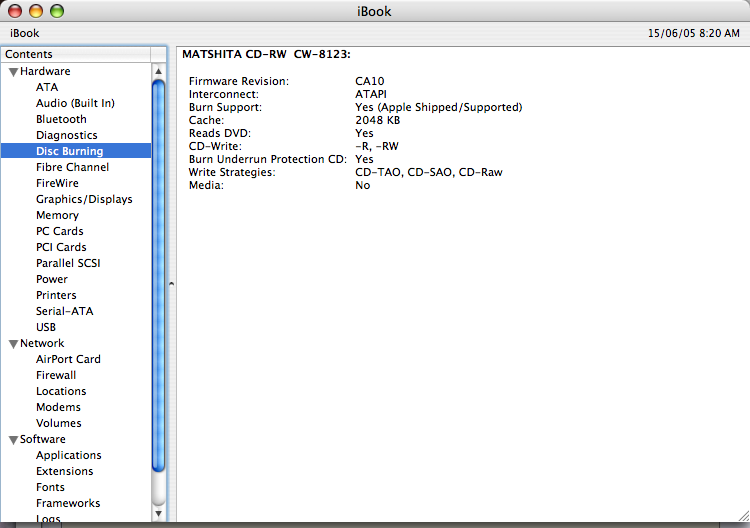This screenshot has height=528, width=750.
Task: Select Fonts under Software
Action: (x=50, y=487)
